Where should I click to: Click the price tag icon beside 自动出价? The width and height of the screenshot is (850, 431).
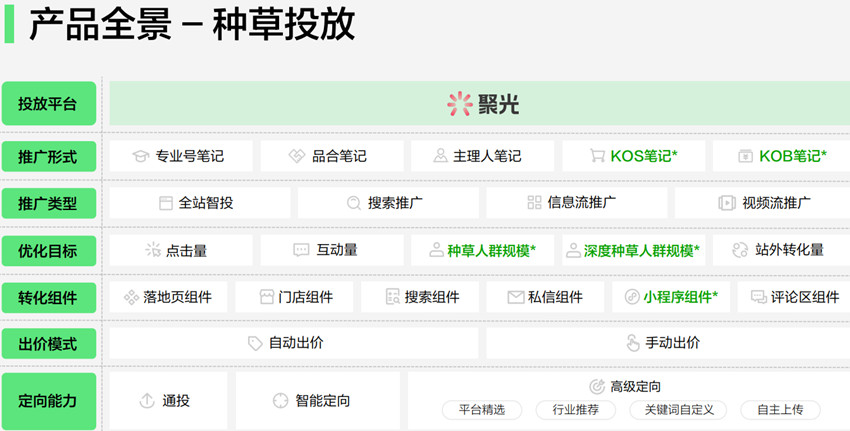point(255,343)
